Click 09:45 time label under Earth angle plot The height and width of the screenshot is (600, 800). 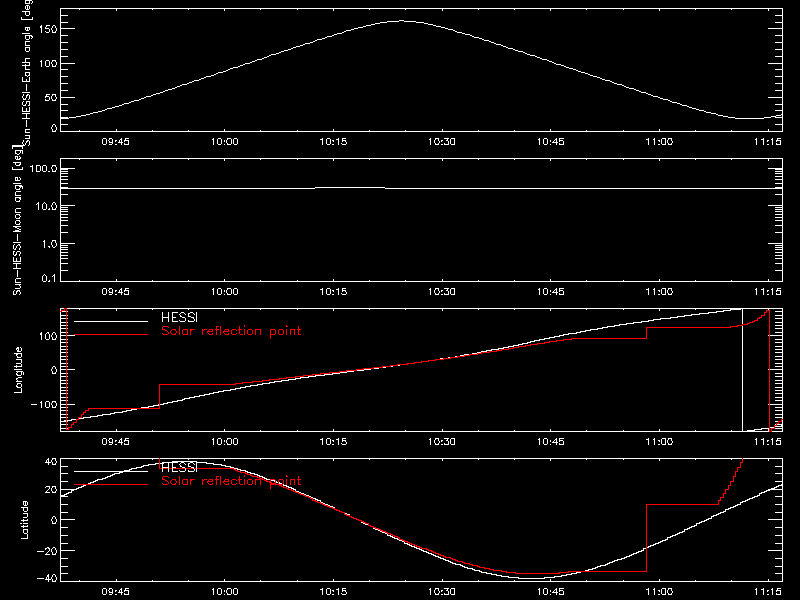[115, 142]
